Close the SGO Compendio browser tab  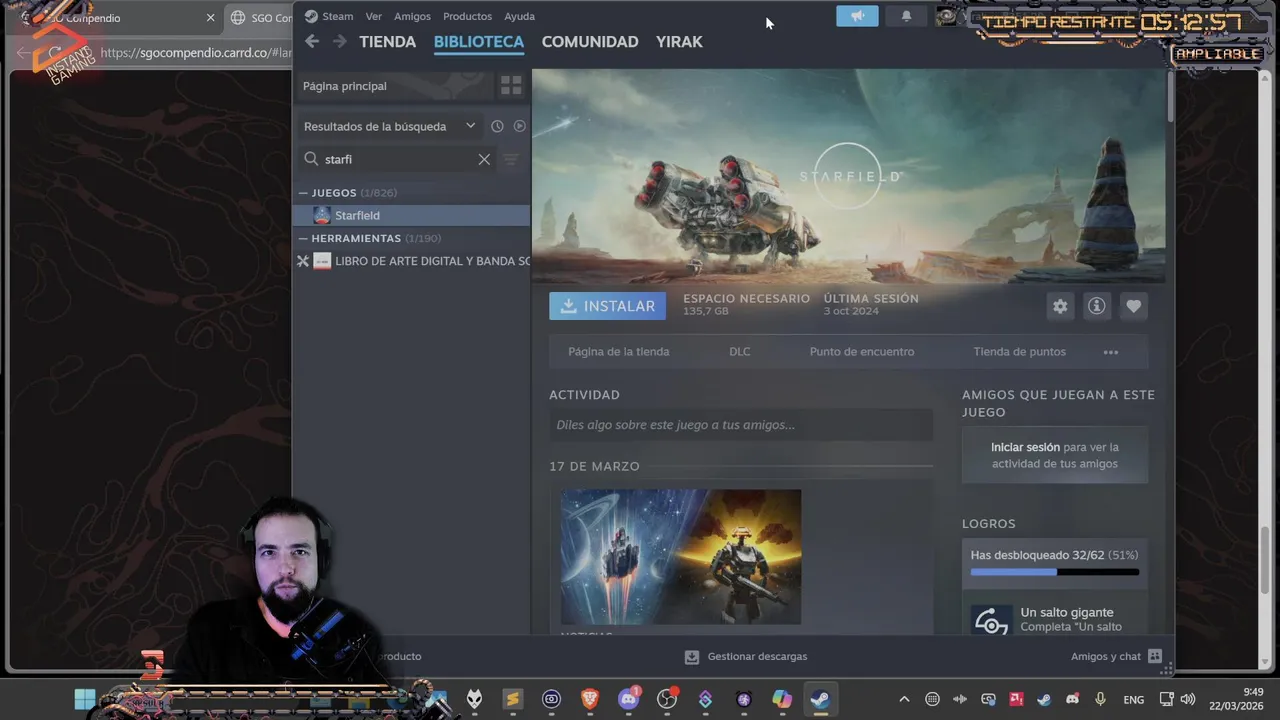[x=211, y=18]
